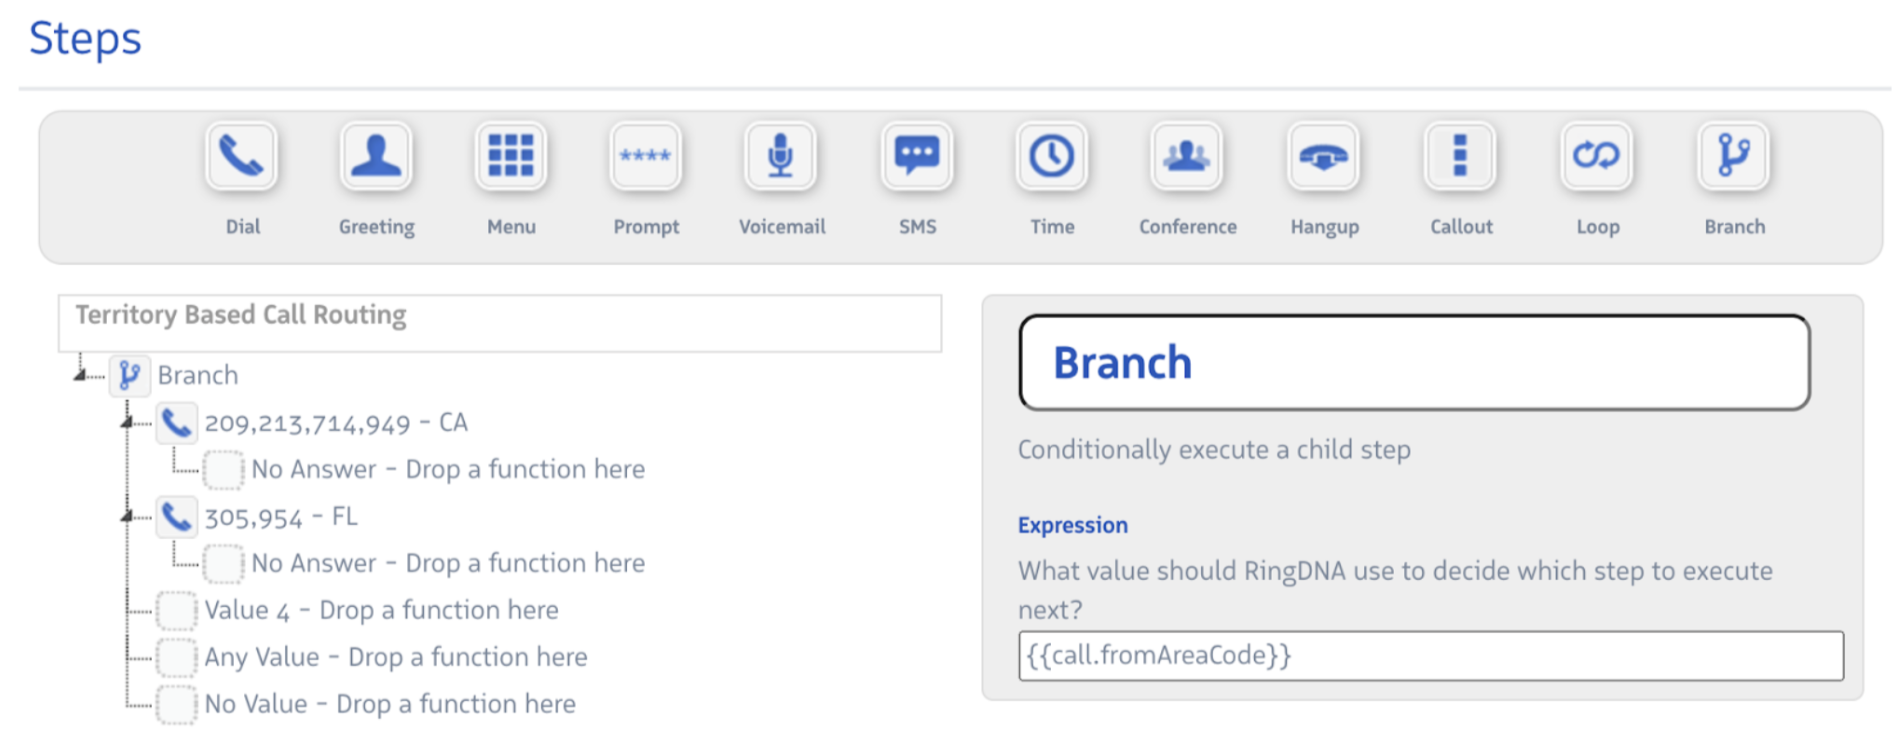Click the Branch icon in the toolbar
The height and width of the screenshot is (734, 1900).
[x=1734, y=157]
